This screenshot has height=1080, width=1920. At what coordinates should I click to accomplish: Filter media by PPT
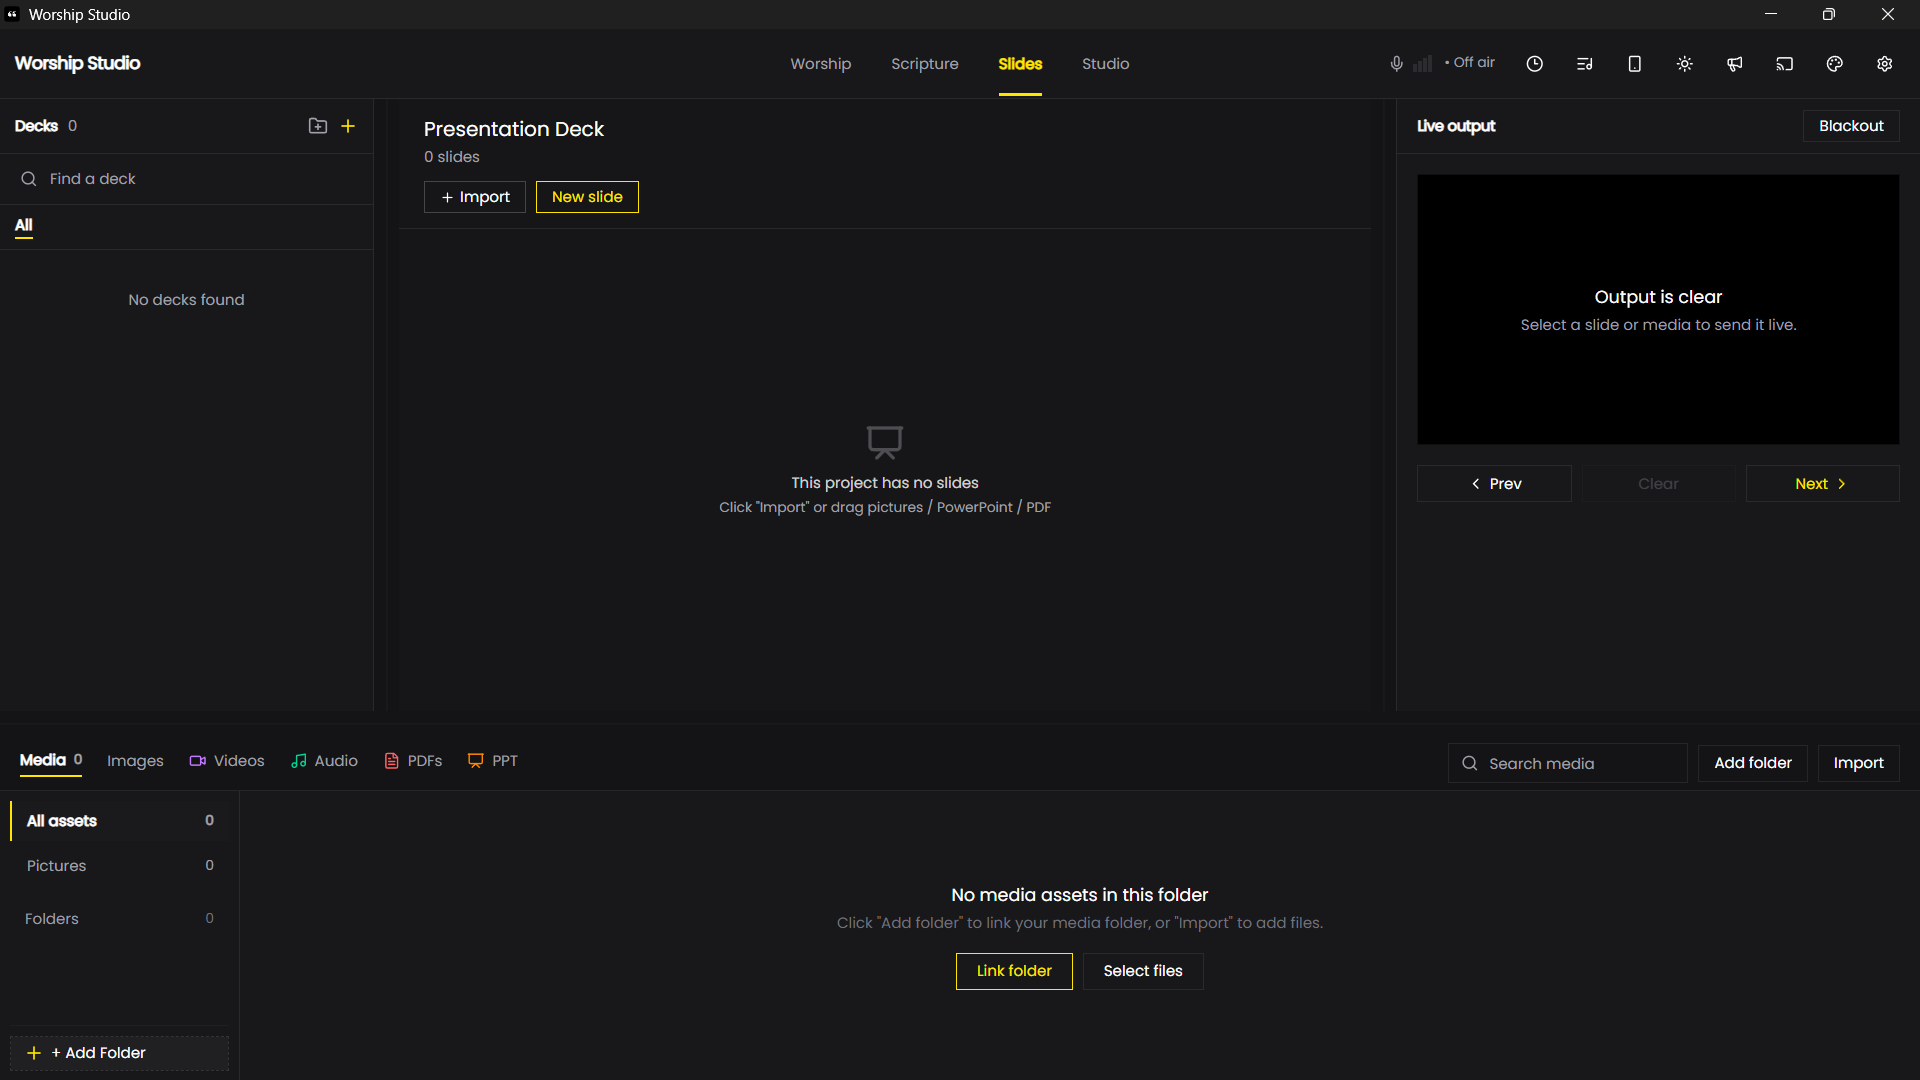pyautogui.click(x=493, y=761)
